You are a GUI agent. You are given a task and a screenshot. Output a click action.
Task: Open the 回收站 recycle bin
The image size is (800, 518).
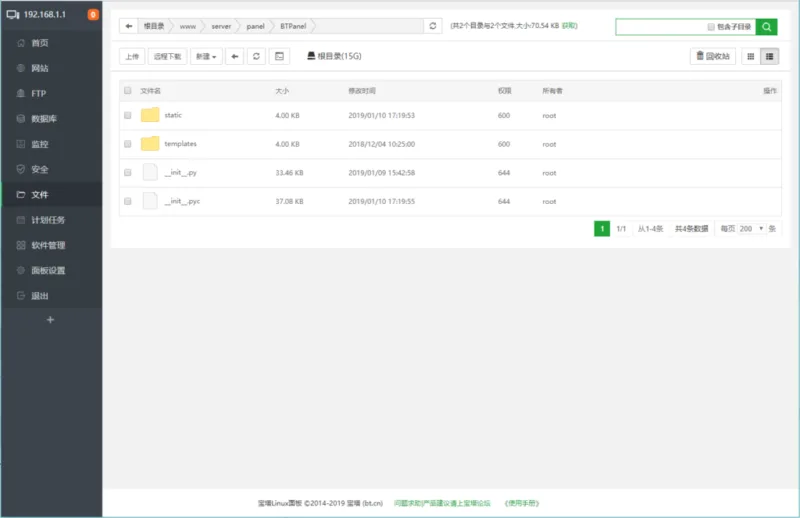point(713,57)
